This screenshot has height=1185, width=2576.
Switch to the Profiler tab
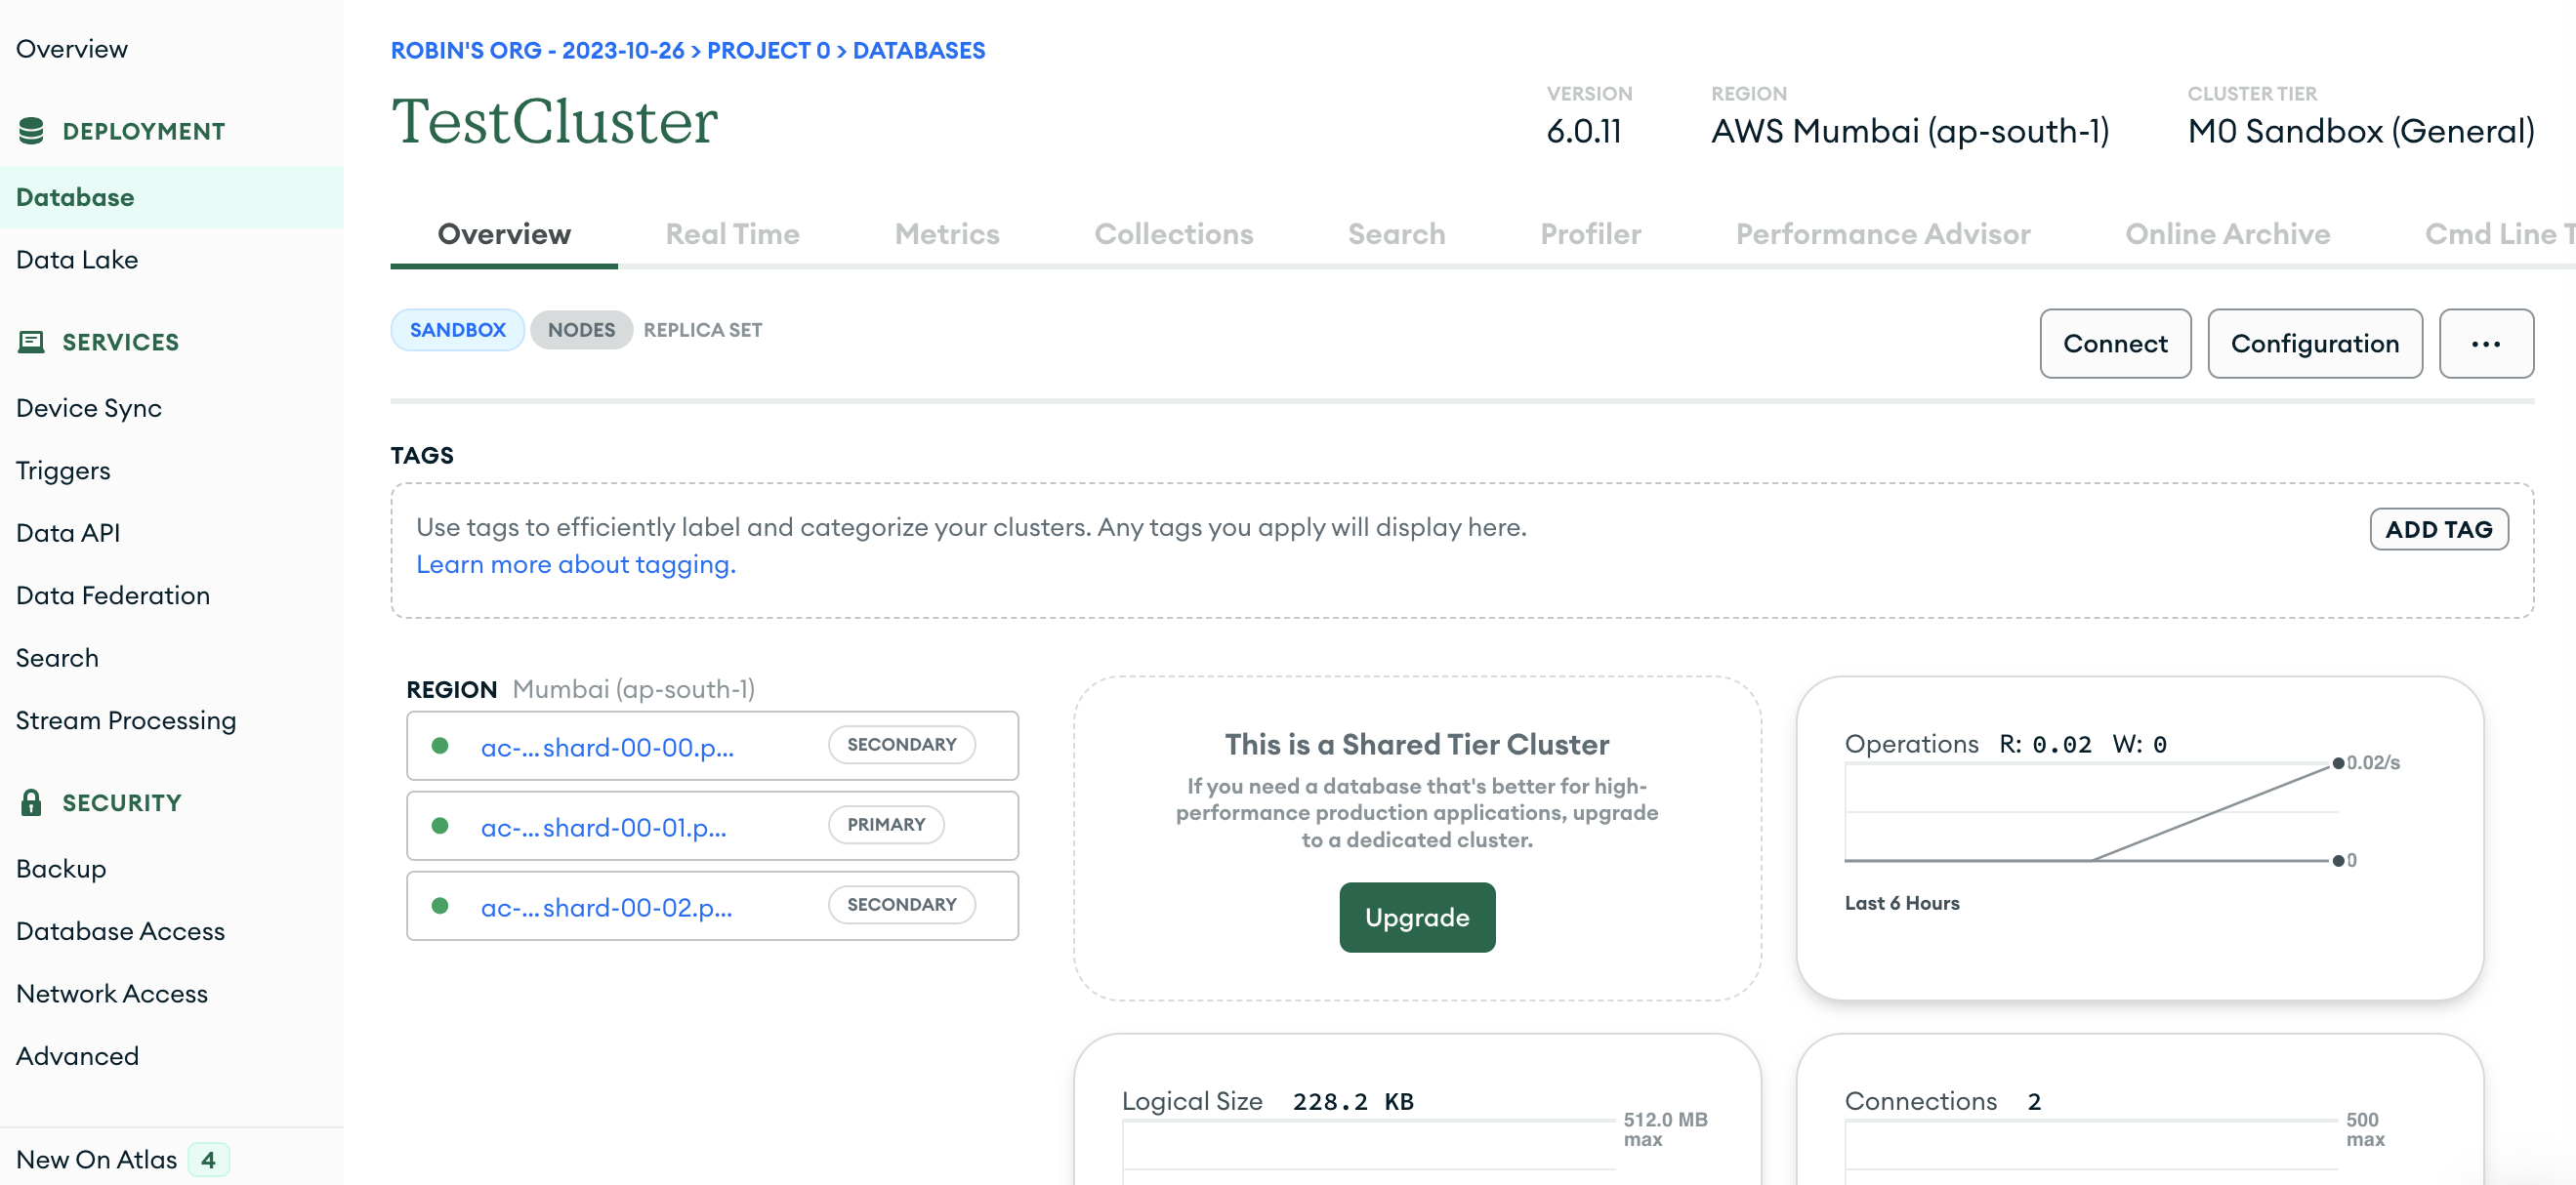(1590, 234)
